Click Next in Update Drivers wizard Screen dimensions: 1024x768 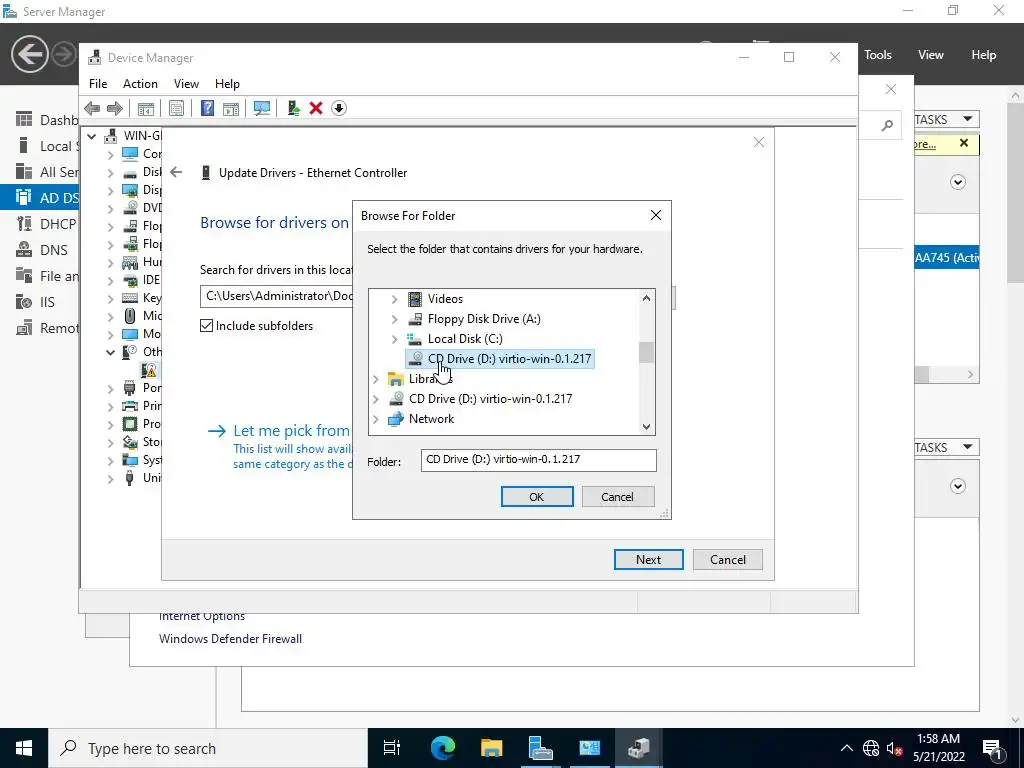648,559
